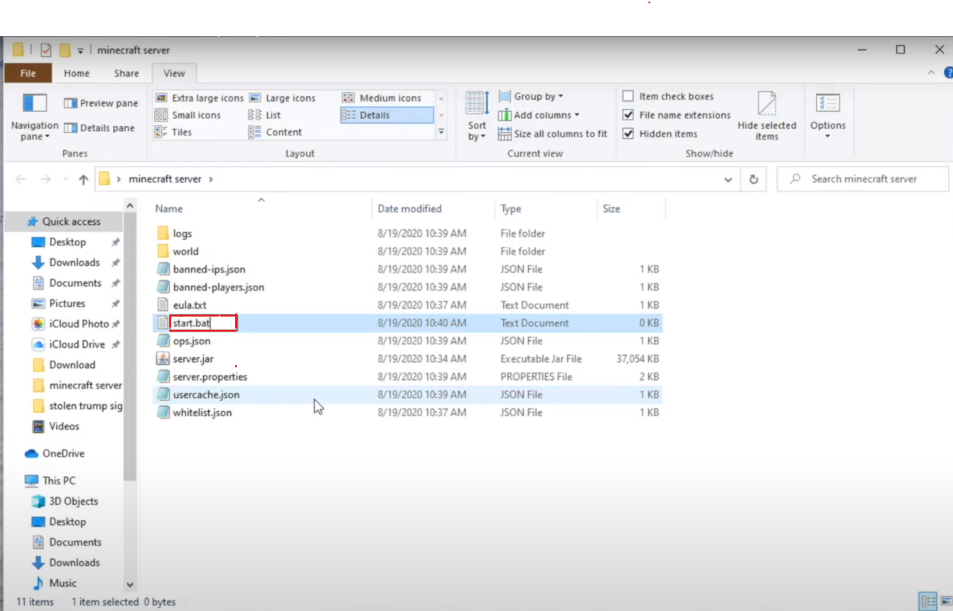Choose Small icons layout
This screenshot has width=953, height=611.
pyautogui.click(x=188, y=115)
